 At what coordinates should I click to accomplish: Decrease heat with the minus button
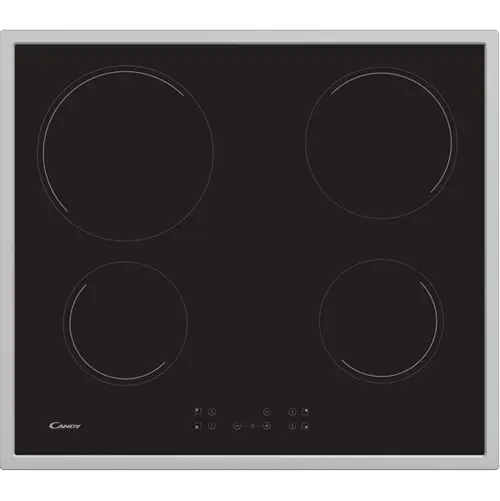pyautogui.click(x=237, y=426)
